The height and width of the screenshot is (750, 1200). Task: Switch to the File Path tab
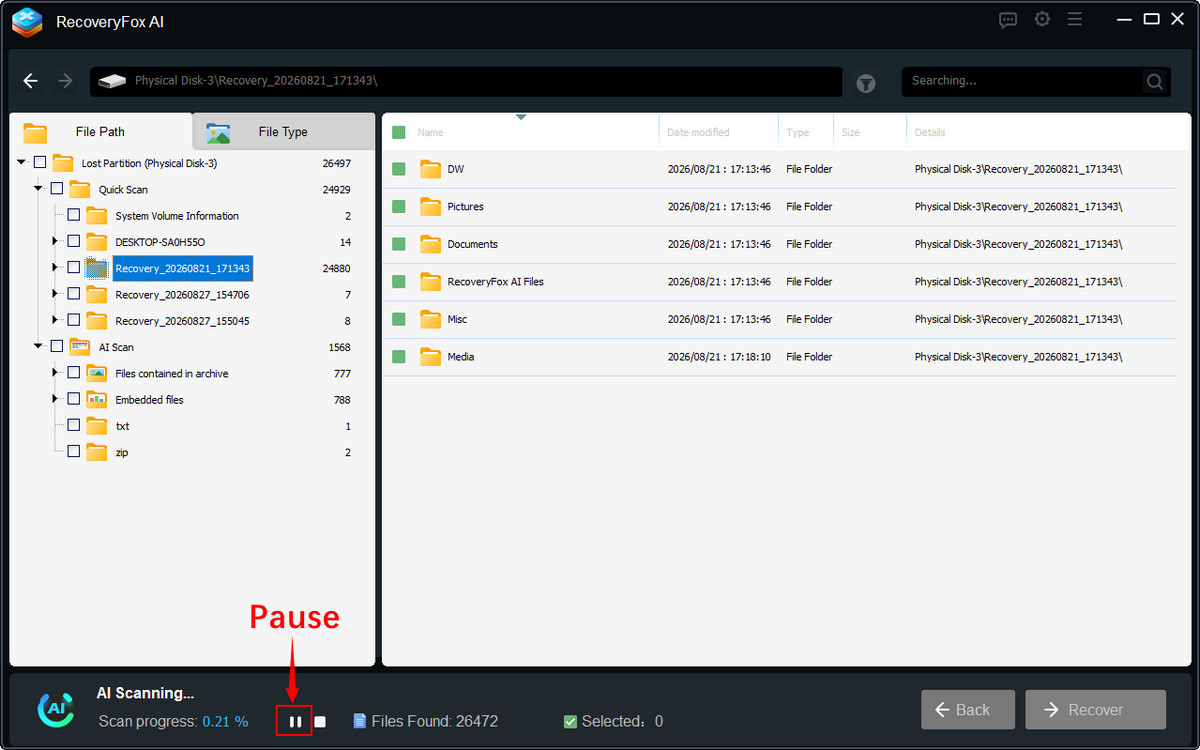coord(100,132)
